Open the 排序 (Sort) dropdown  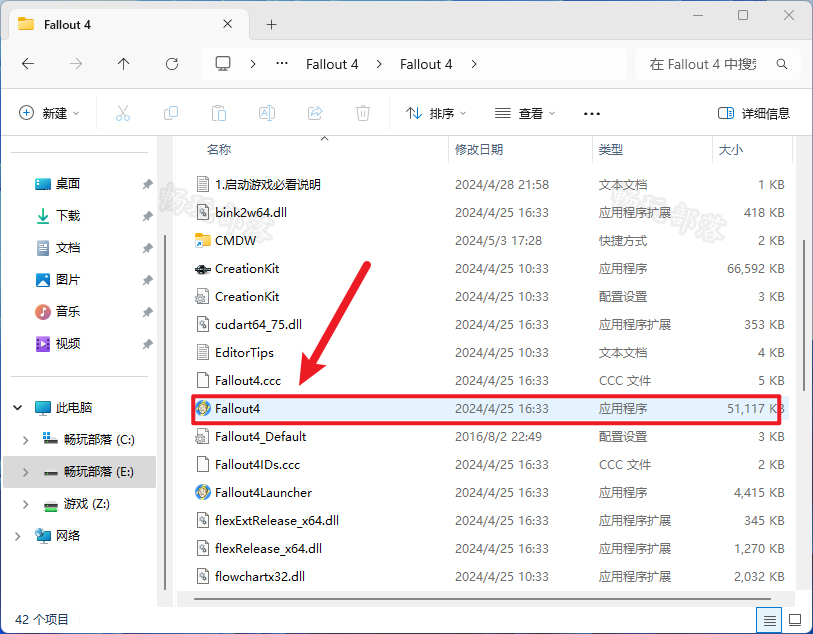point(436,113)
